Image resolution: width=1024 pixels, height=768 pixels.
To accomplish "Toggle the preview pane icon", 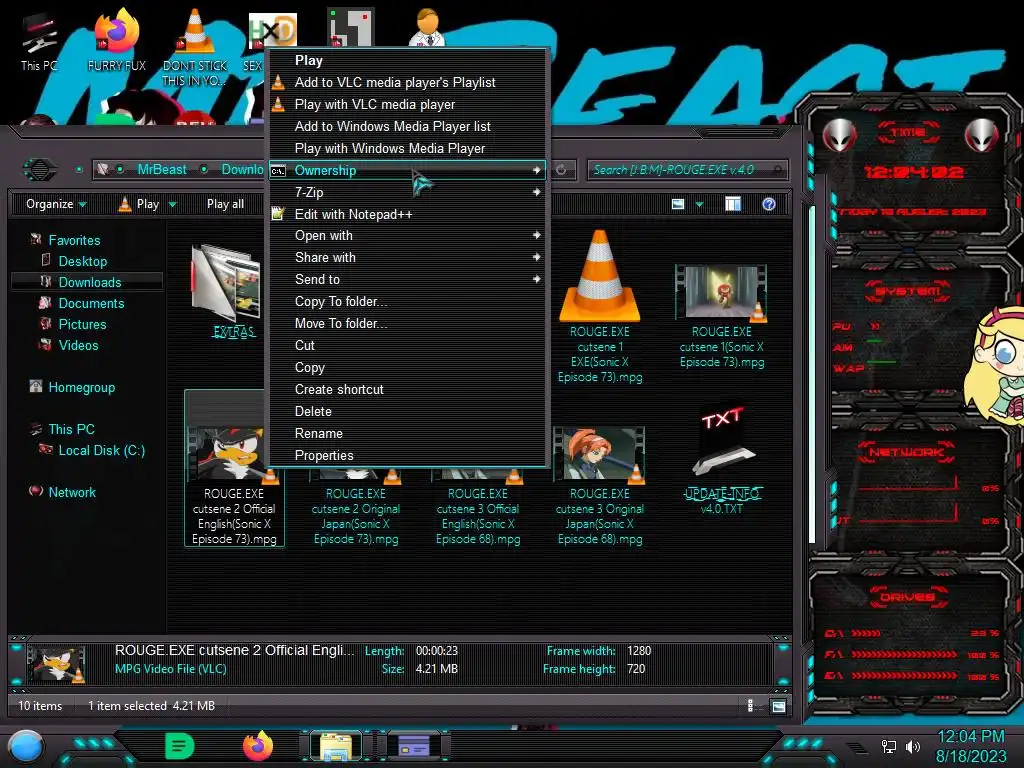I will [x=733, y=204].
